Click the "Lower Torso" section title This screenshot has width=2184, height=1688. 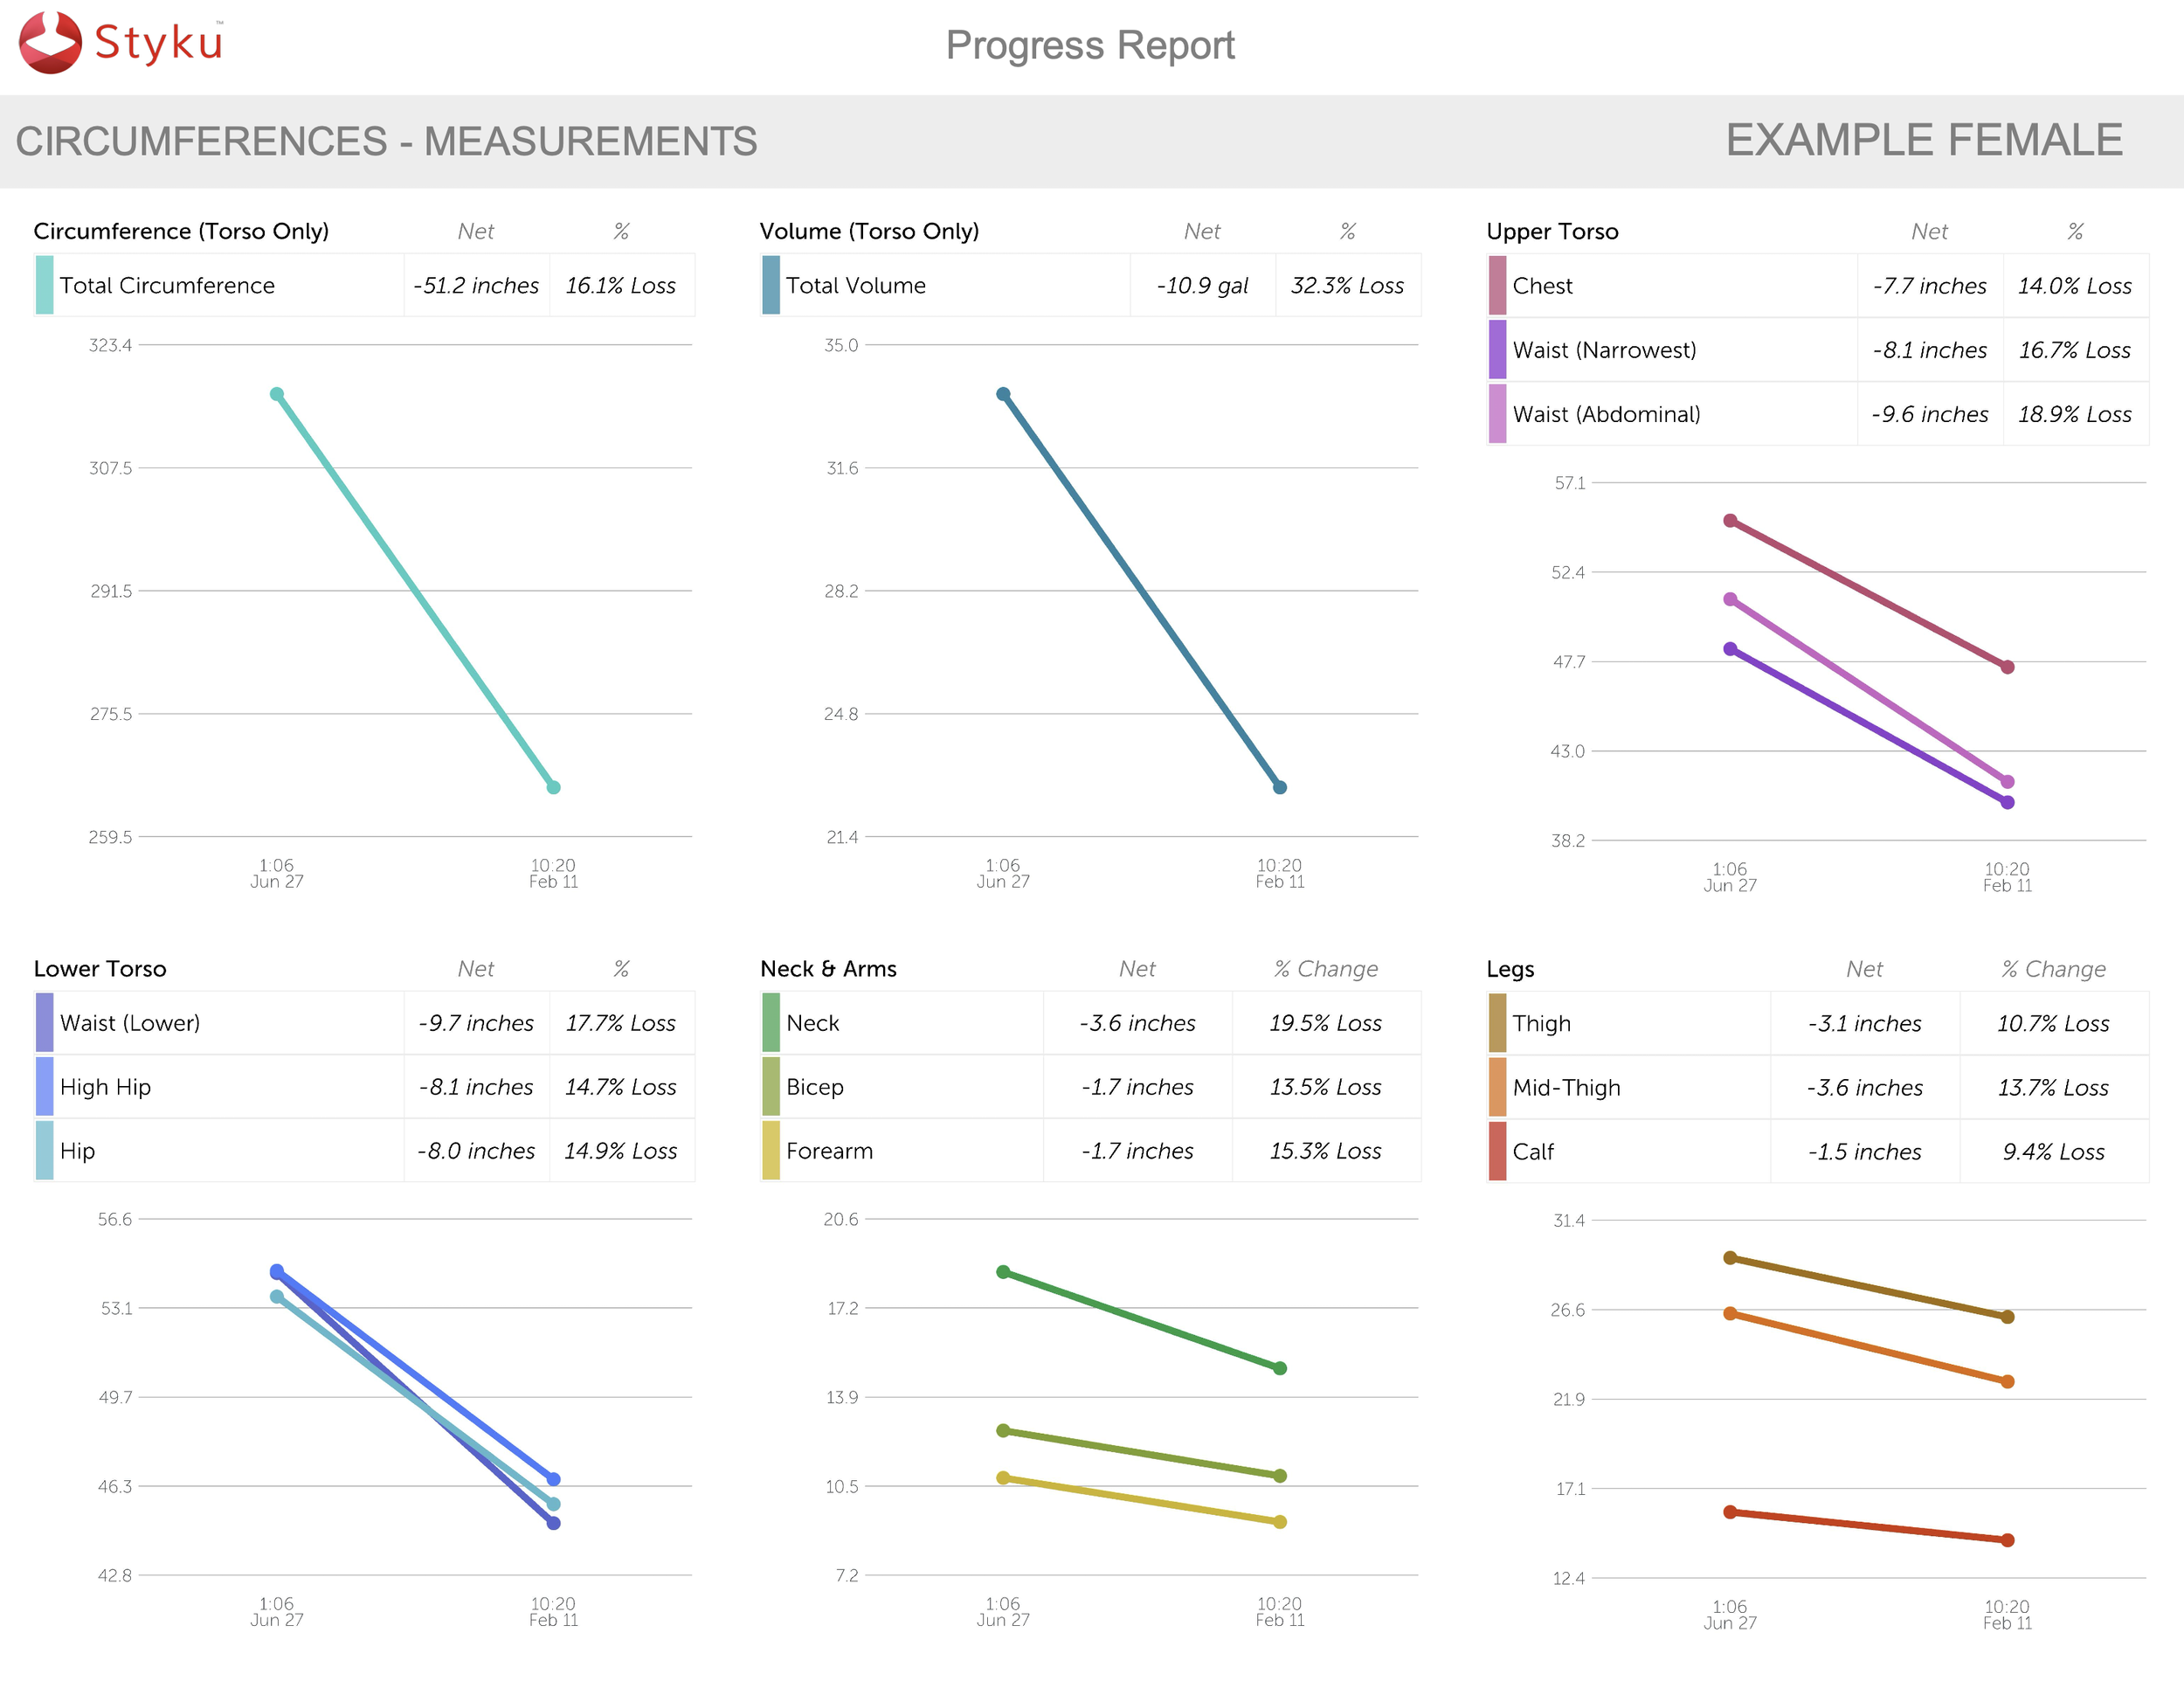click(x=100, y=968)
